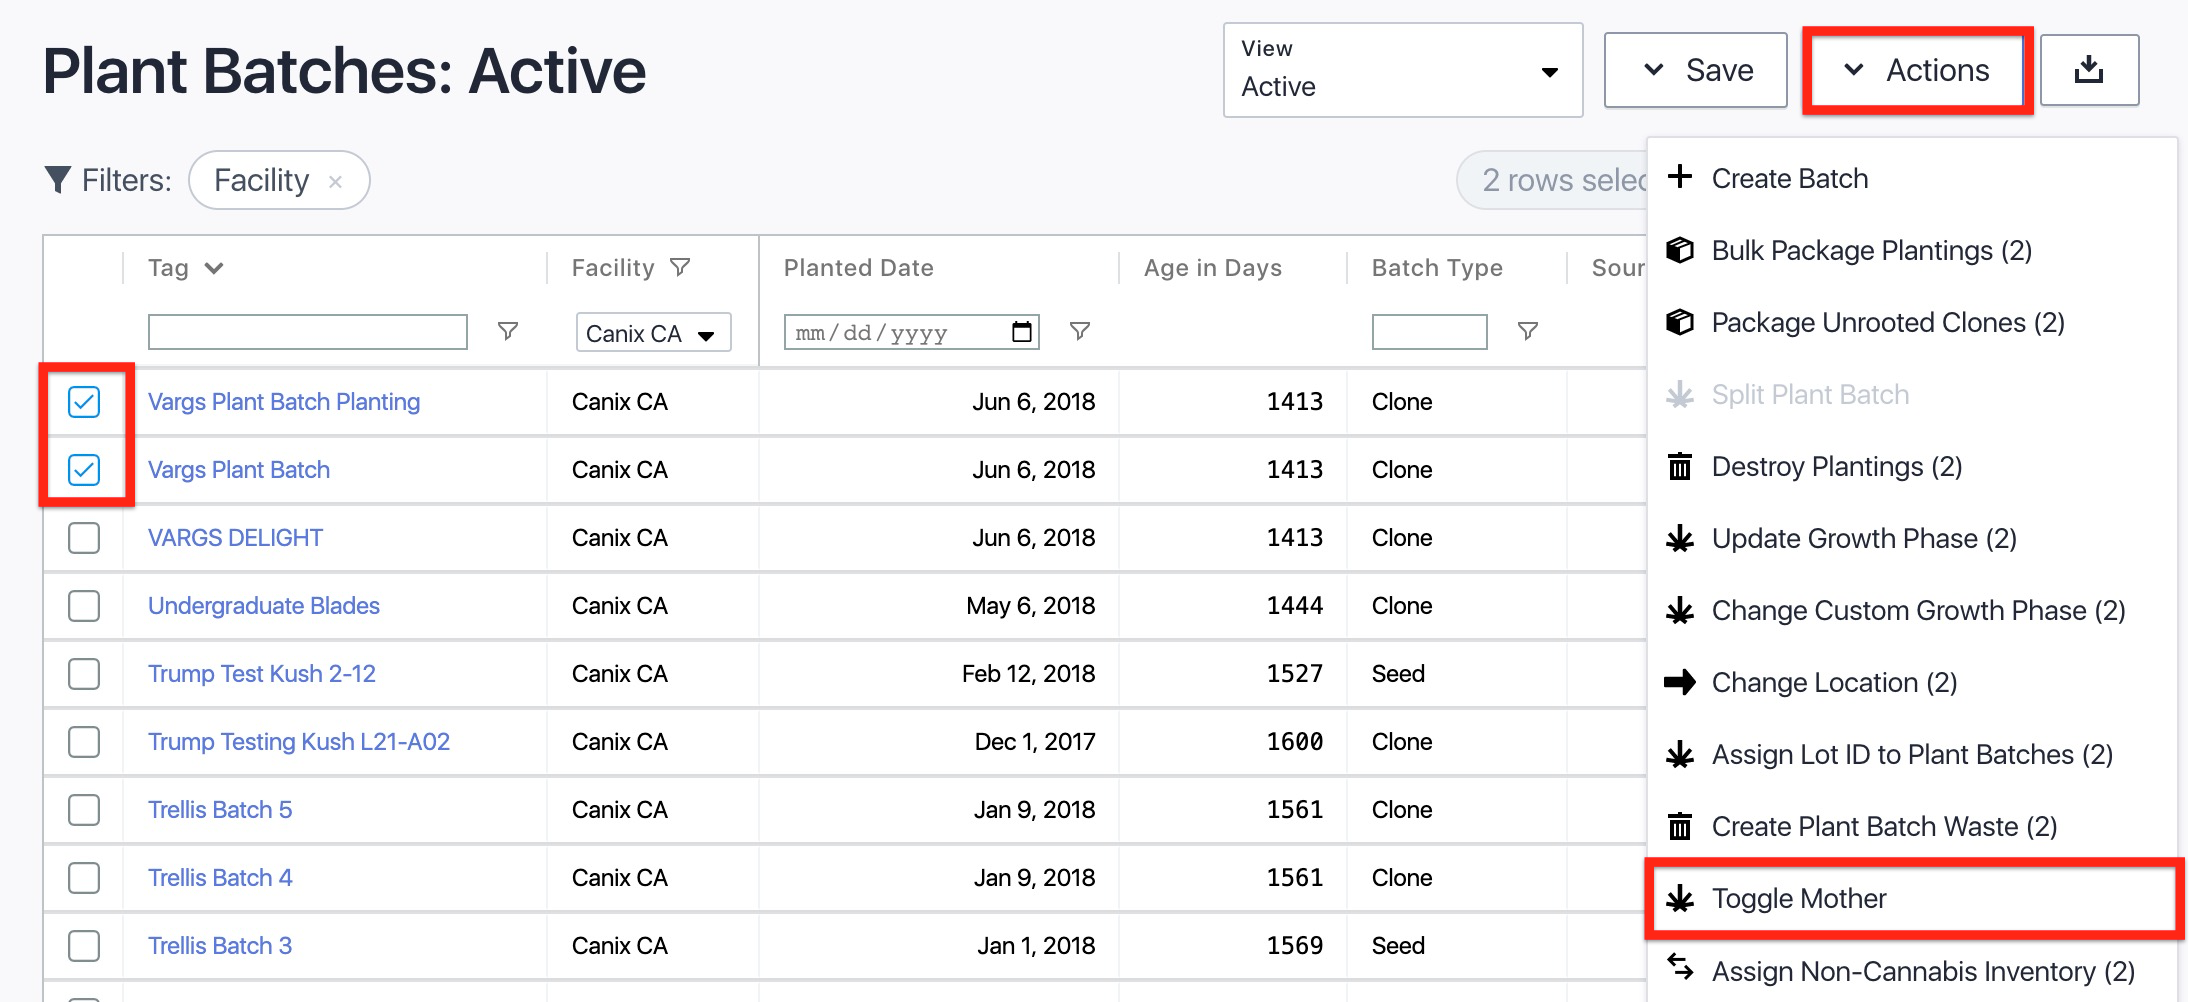Click the Batch Type filter funnel icon
The image size is (2195, 1002).
tap(1527, 331)
